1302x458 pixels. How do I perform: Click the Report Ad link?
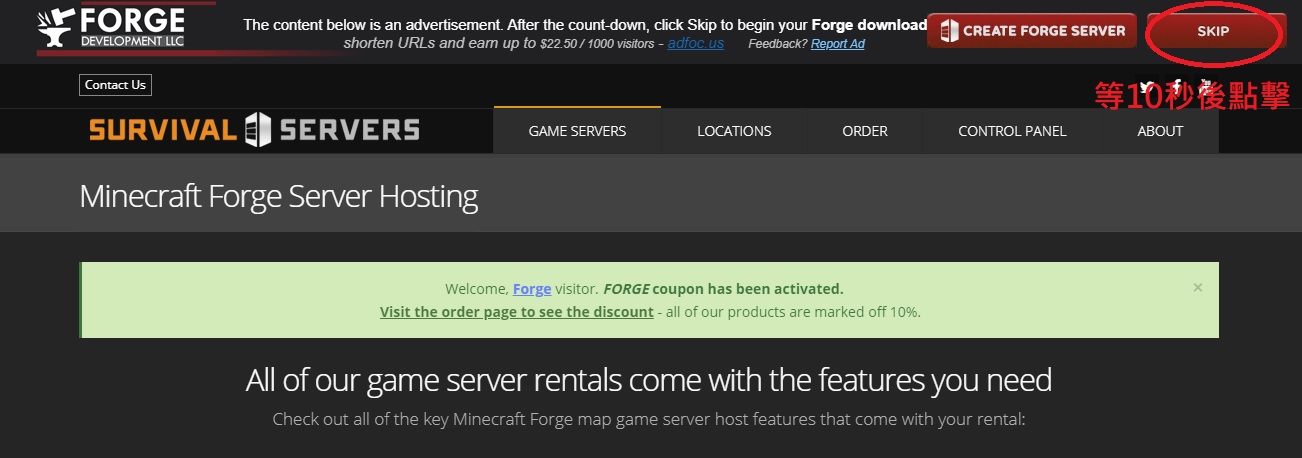point(837,44)
